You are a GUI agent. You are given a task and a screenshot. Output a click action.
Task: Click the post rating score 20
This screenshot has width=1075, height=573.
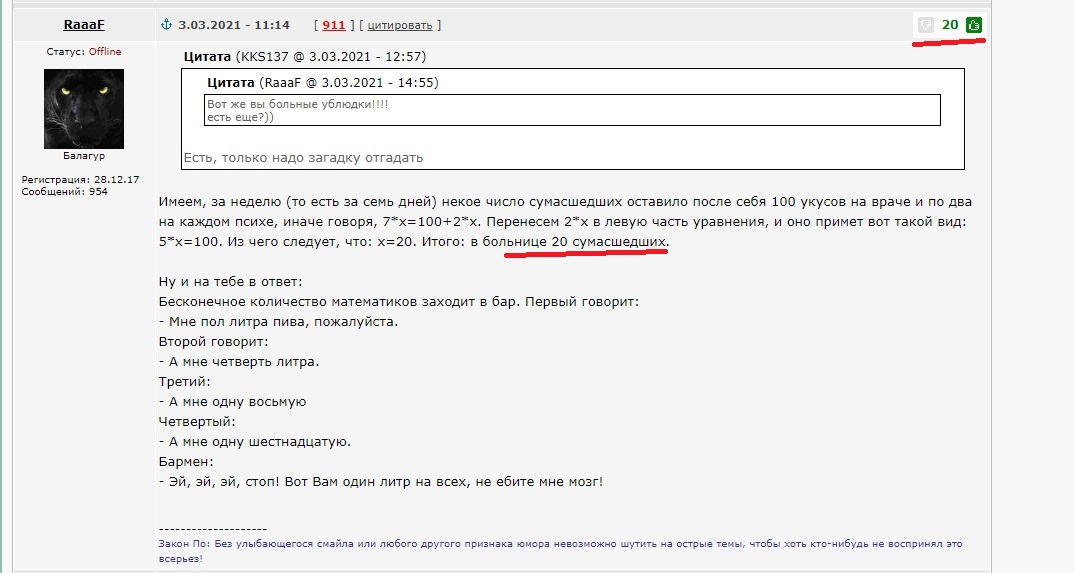click(950, 25)
